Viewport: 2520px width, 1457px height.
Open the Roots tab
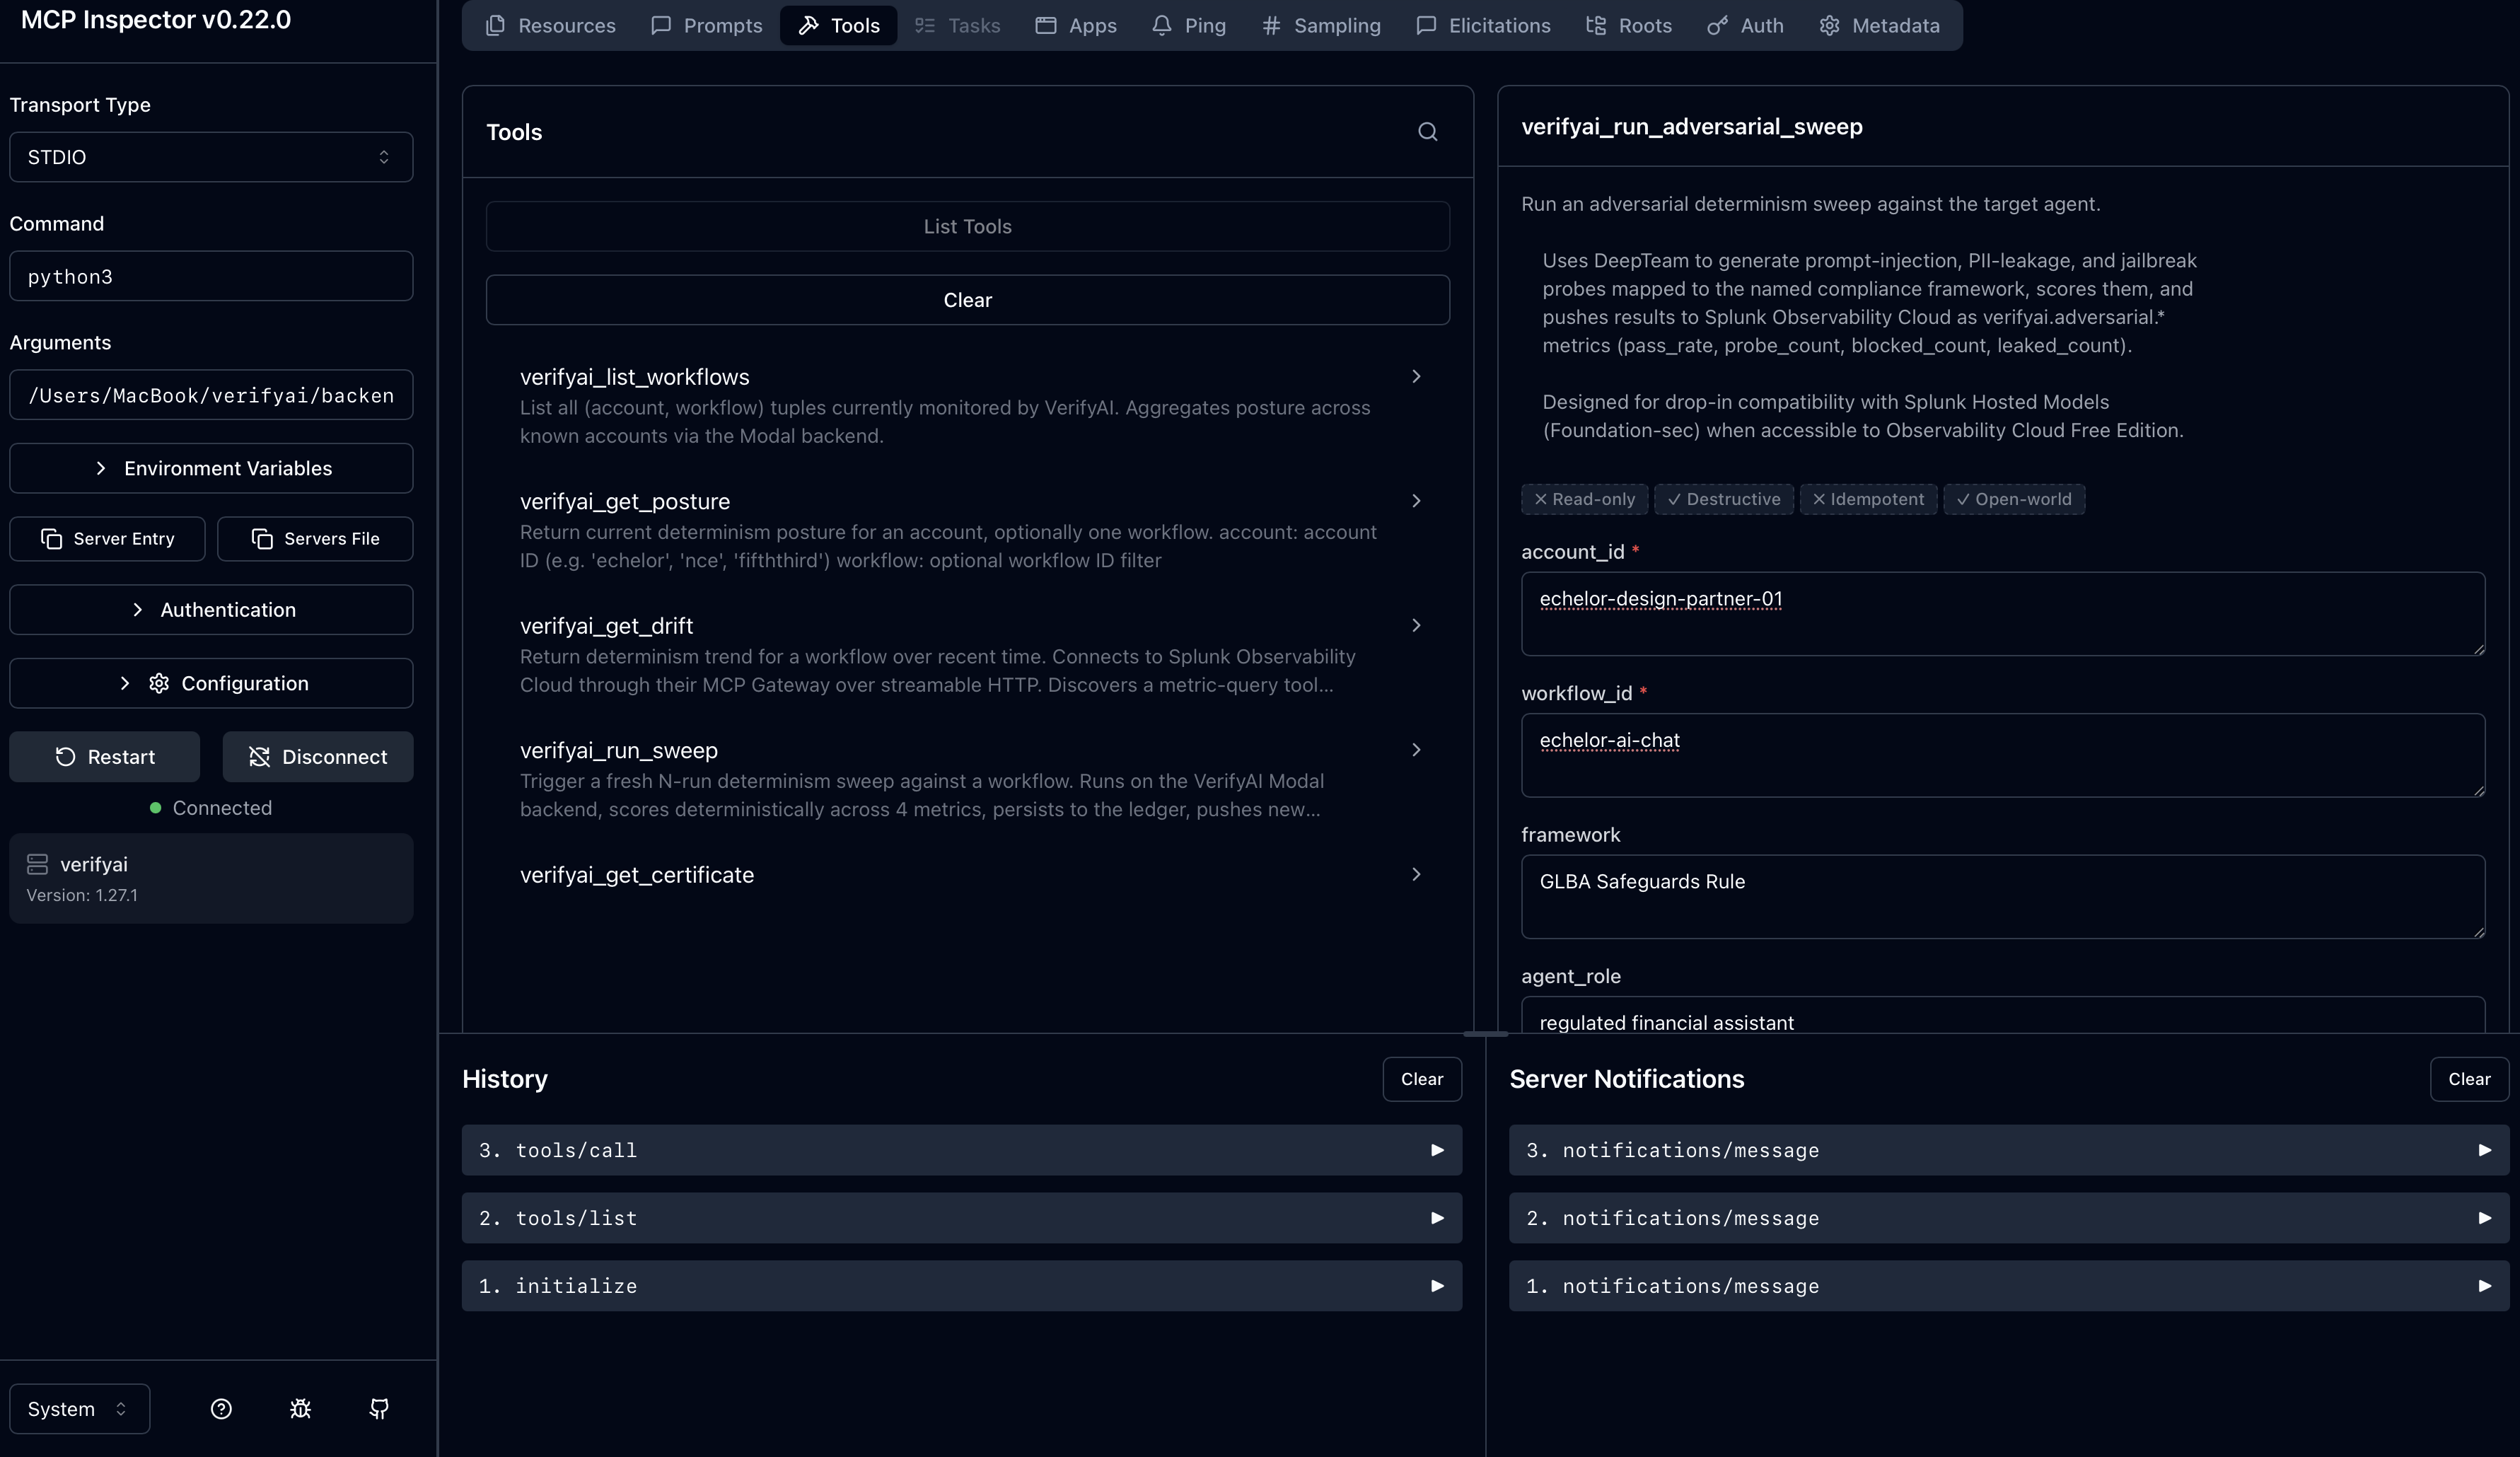tap(1628, 26)
